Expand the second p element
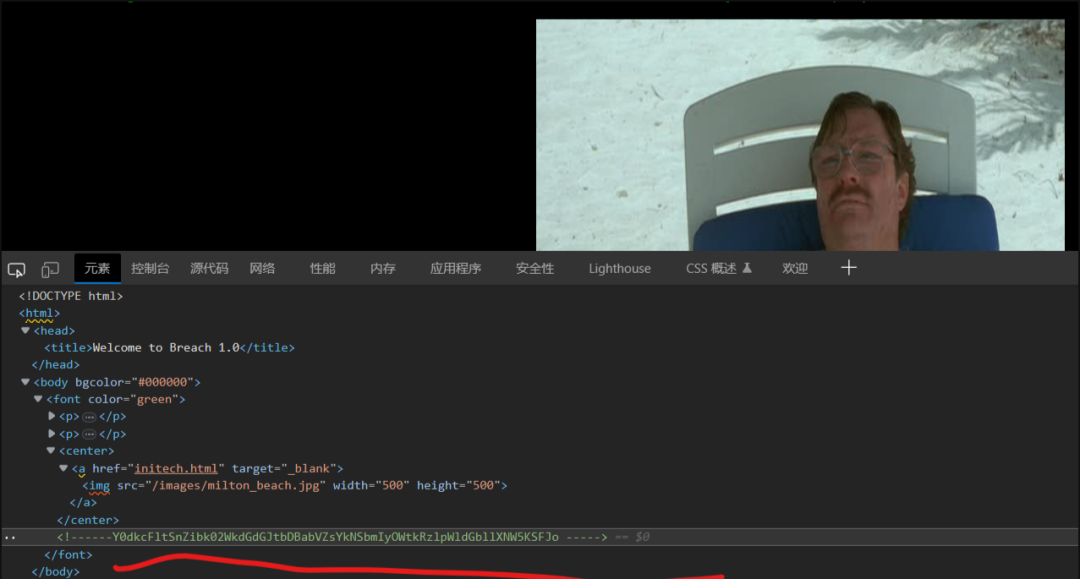This screenshot has height=579, width=1080. point(52,434)
